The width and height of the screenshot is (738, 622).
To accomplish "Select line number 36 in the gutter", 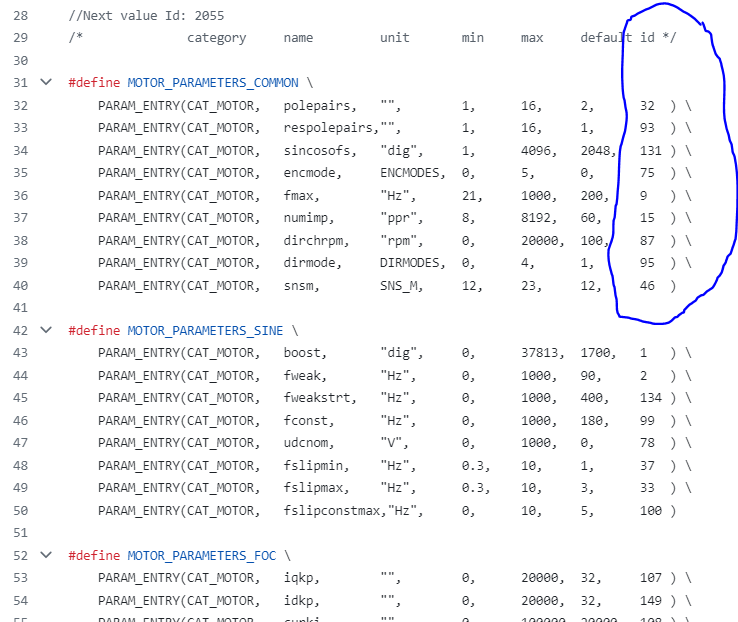I will pos(20,194).
